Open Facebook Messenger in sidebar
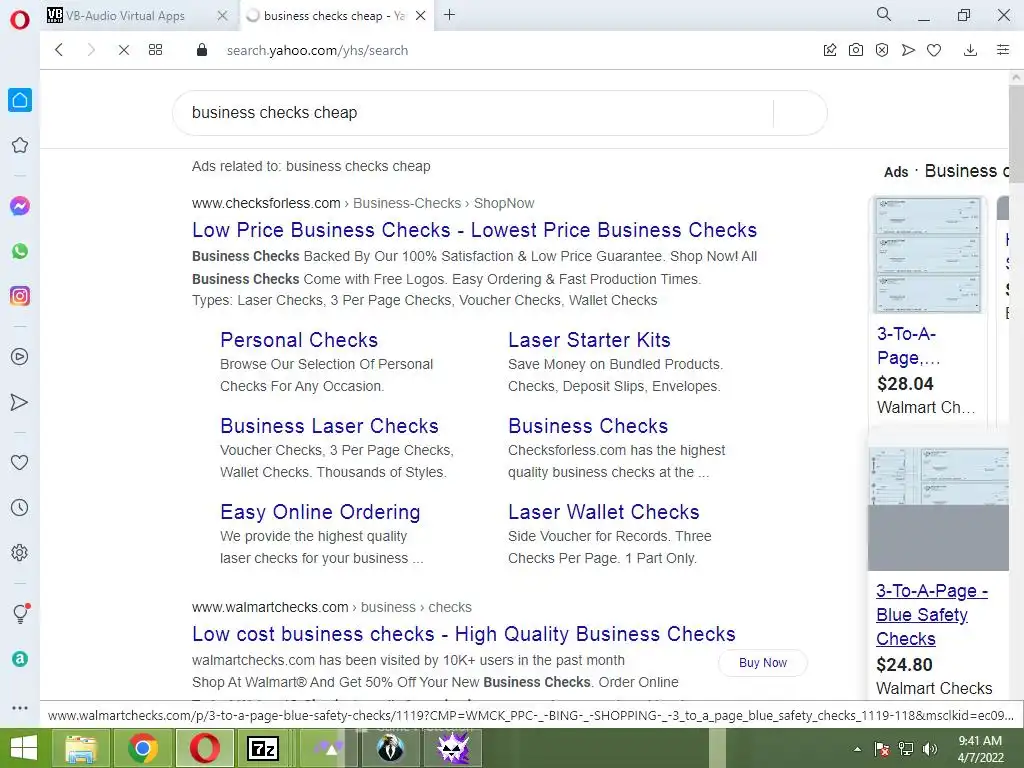 [x=20, y=206]
